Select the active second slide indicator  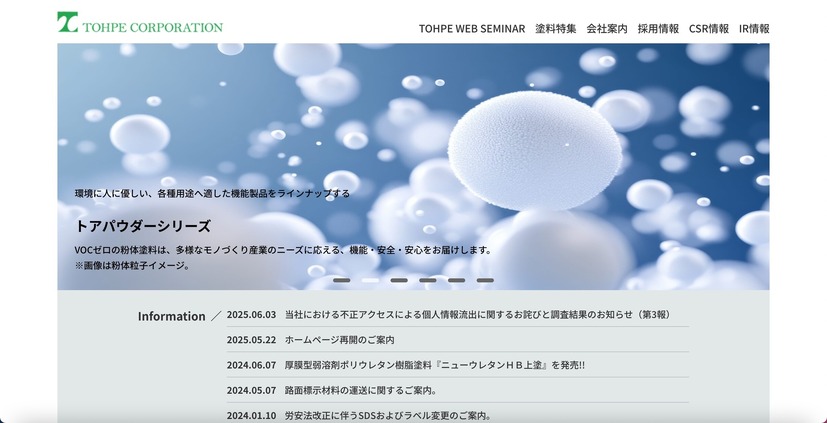point(370,280)
